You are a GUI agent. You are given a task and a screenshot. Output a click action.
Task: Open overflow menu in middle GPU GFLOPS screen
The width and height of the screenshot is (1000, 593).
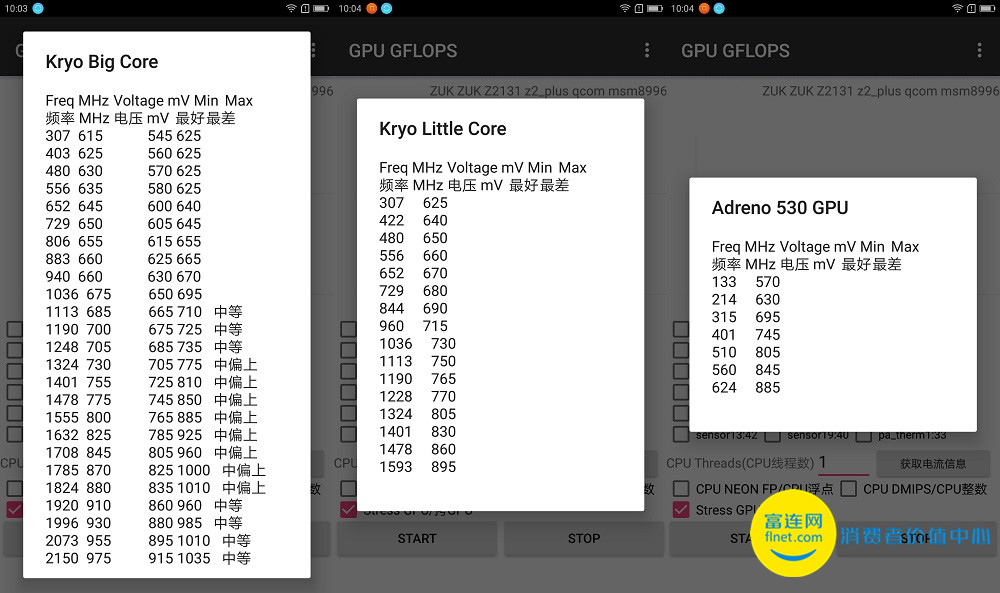point(647,50)
